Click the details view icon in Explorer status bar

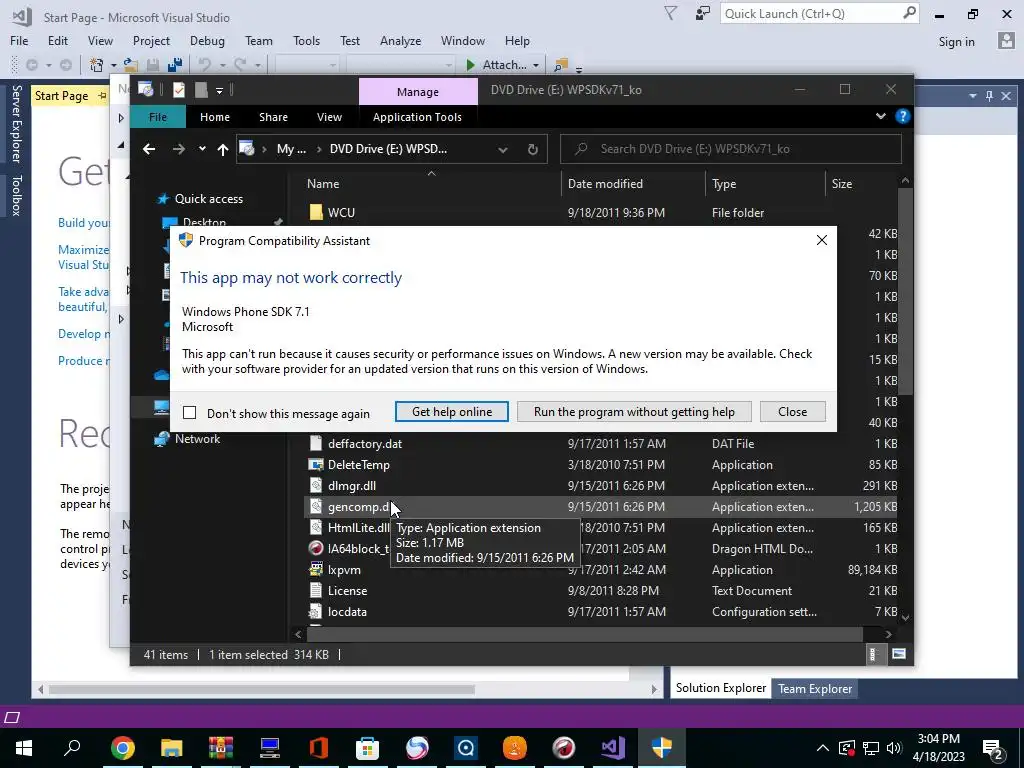click(x=872, y=654)
